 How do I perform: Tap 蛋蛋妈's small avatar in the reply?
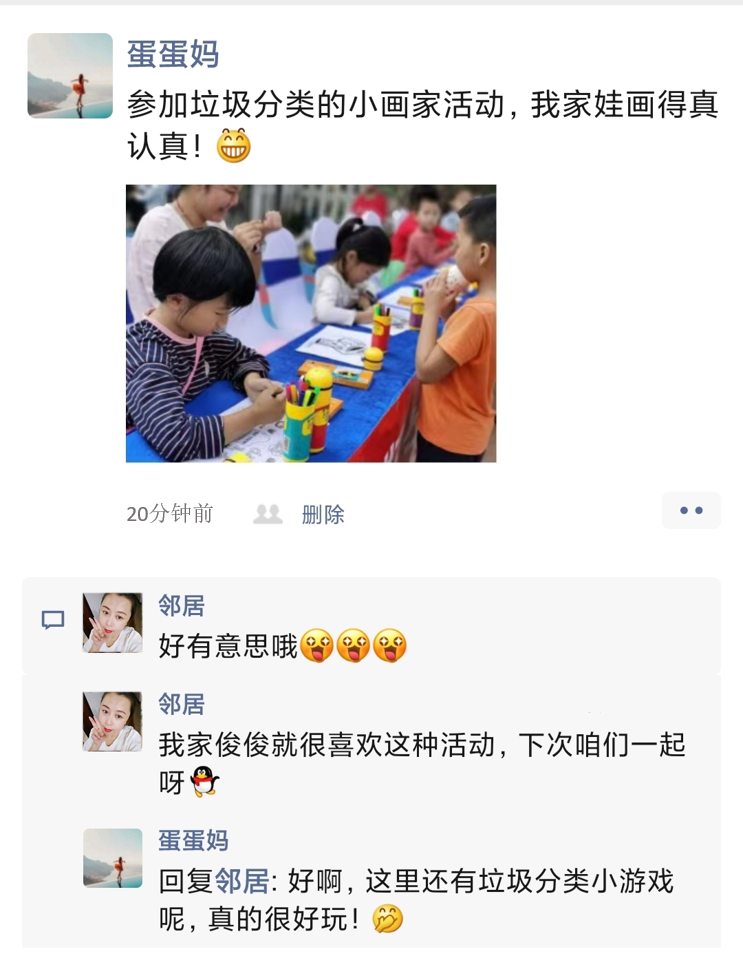pyautogui.click(x=113, y=858)
